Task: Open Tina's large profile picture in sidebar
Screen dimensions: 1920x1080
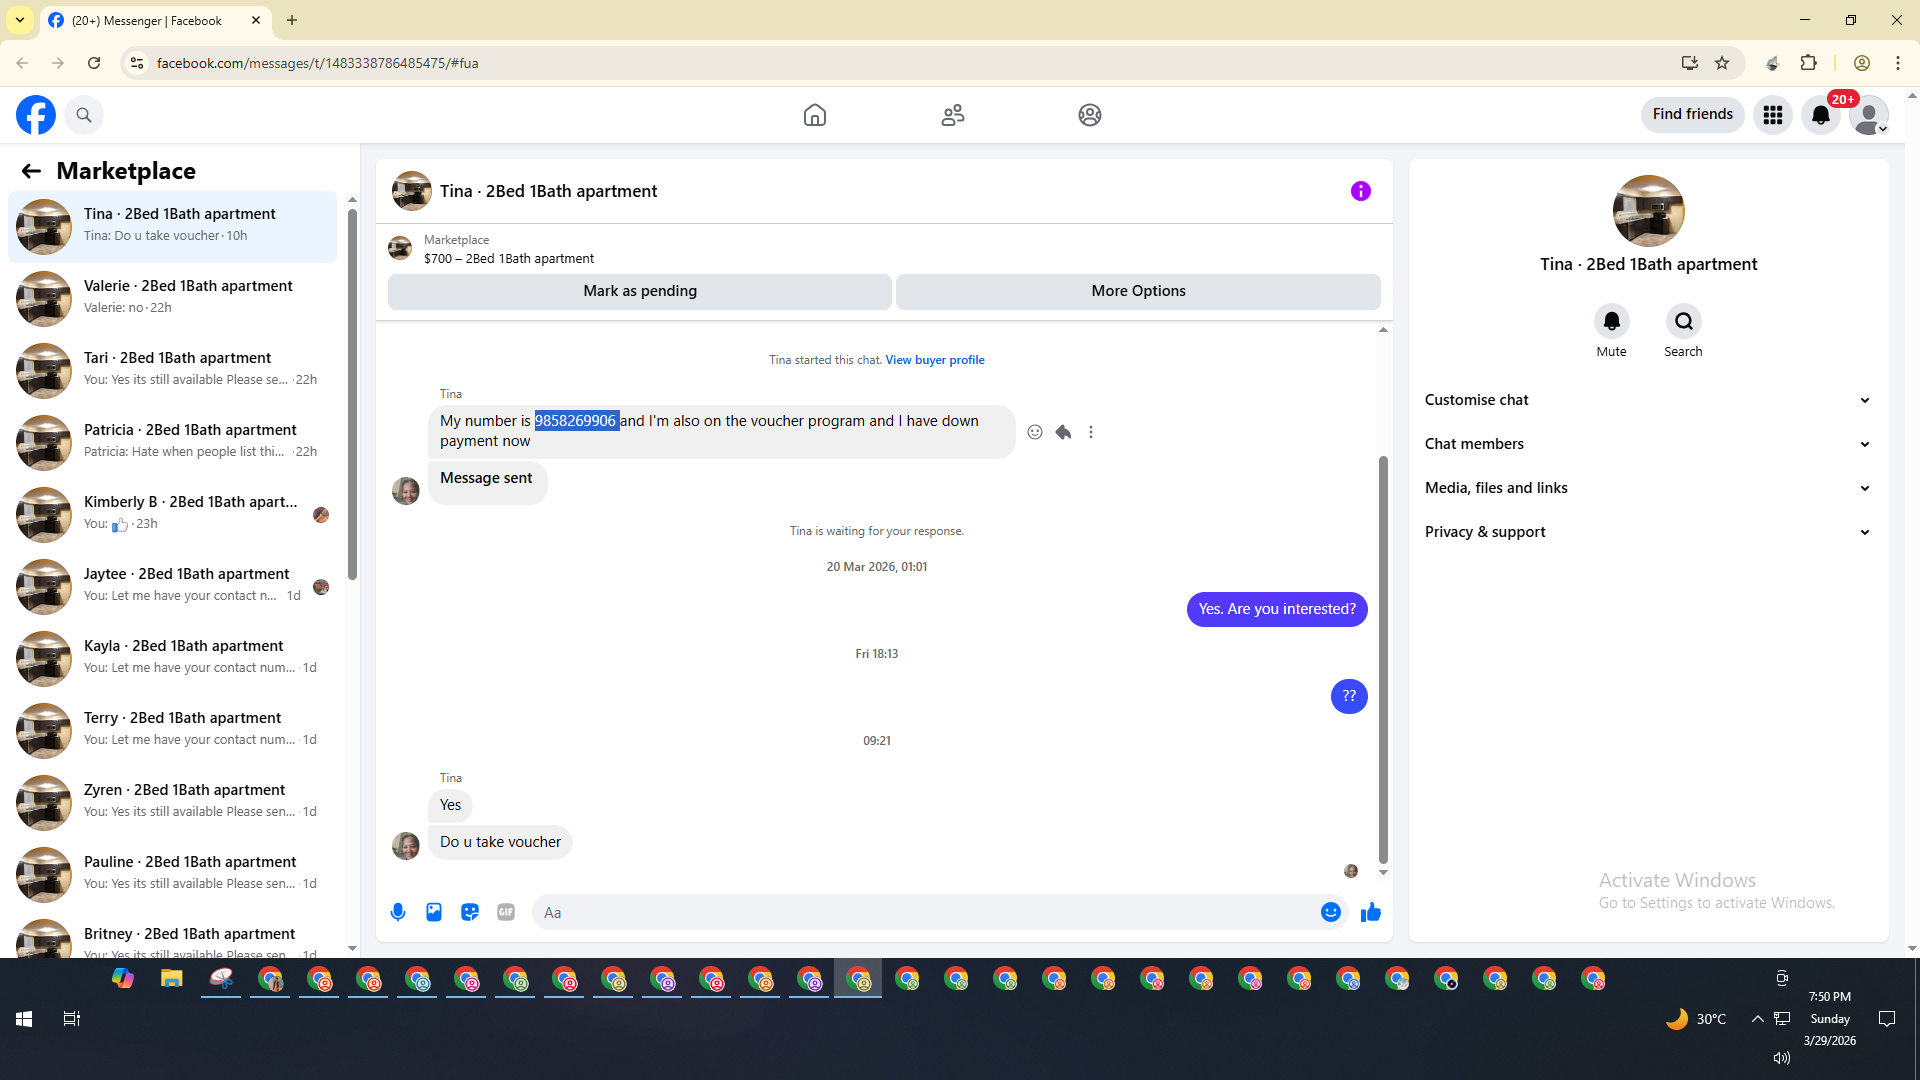Action: tap(1648, 211)
